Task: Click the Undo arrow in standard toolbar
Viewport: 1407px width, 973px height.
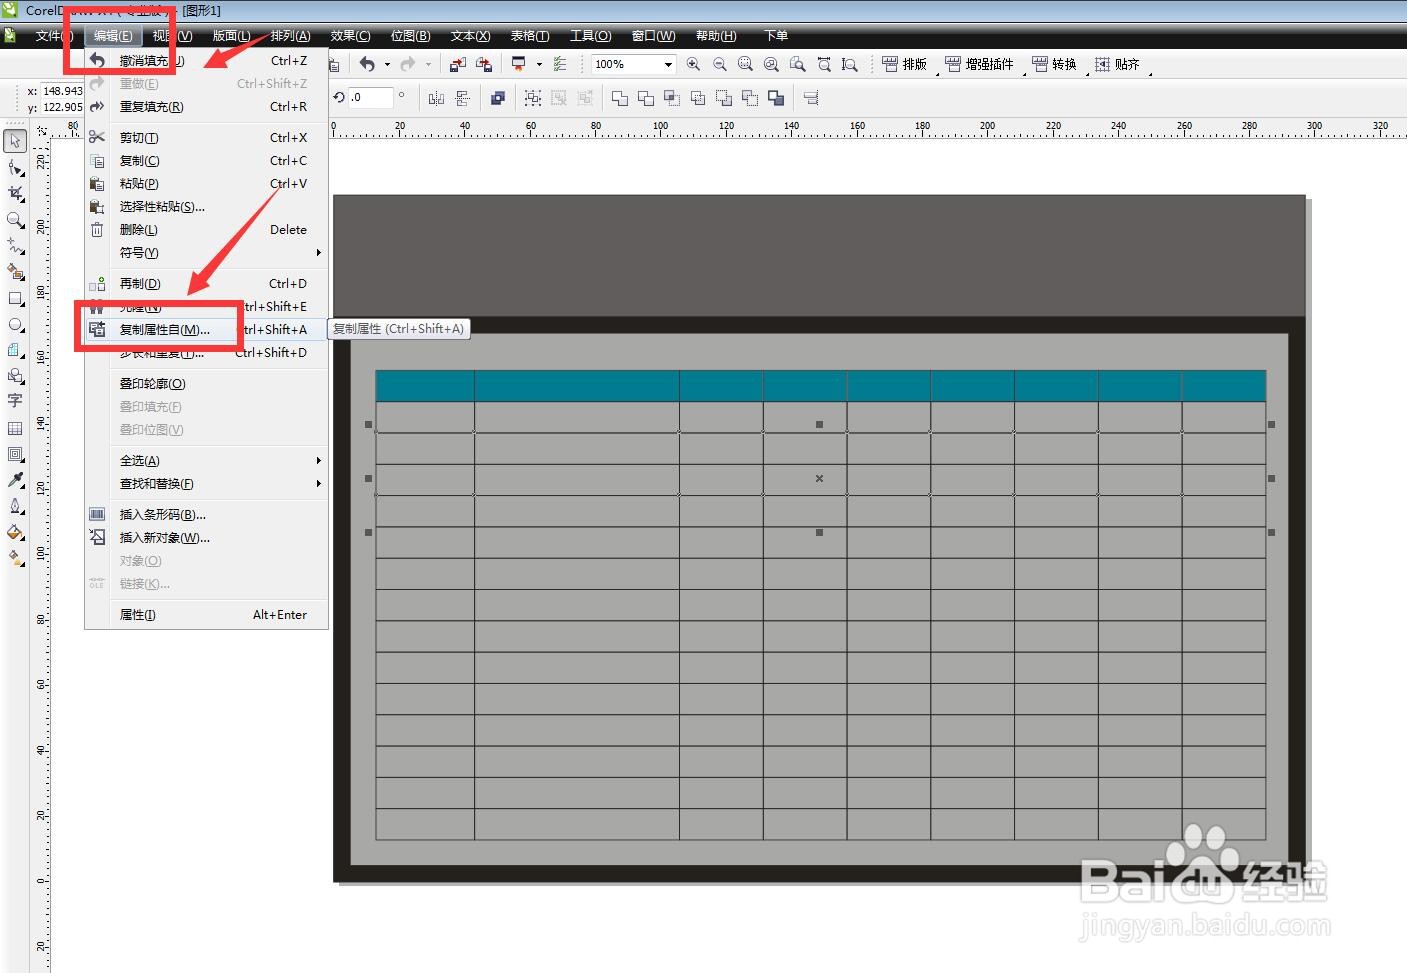Action: [368, 64]
